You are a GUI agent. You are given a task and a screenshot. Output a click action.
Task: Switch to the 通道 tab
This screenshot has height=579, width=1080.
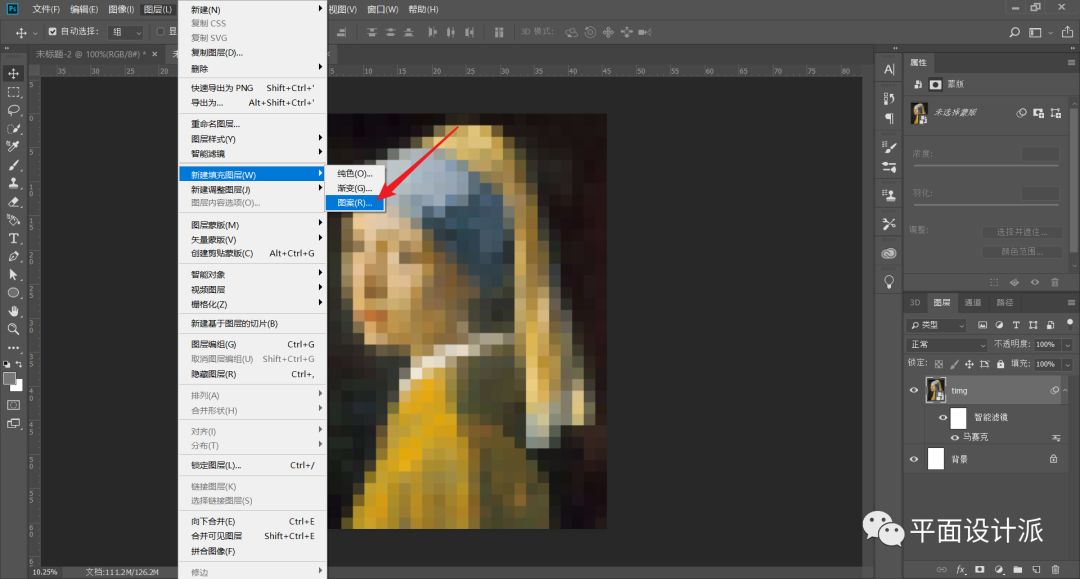(972, 302)
